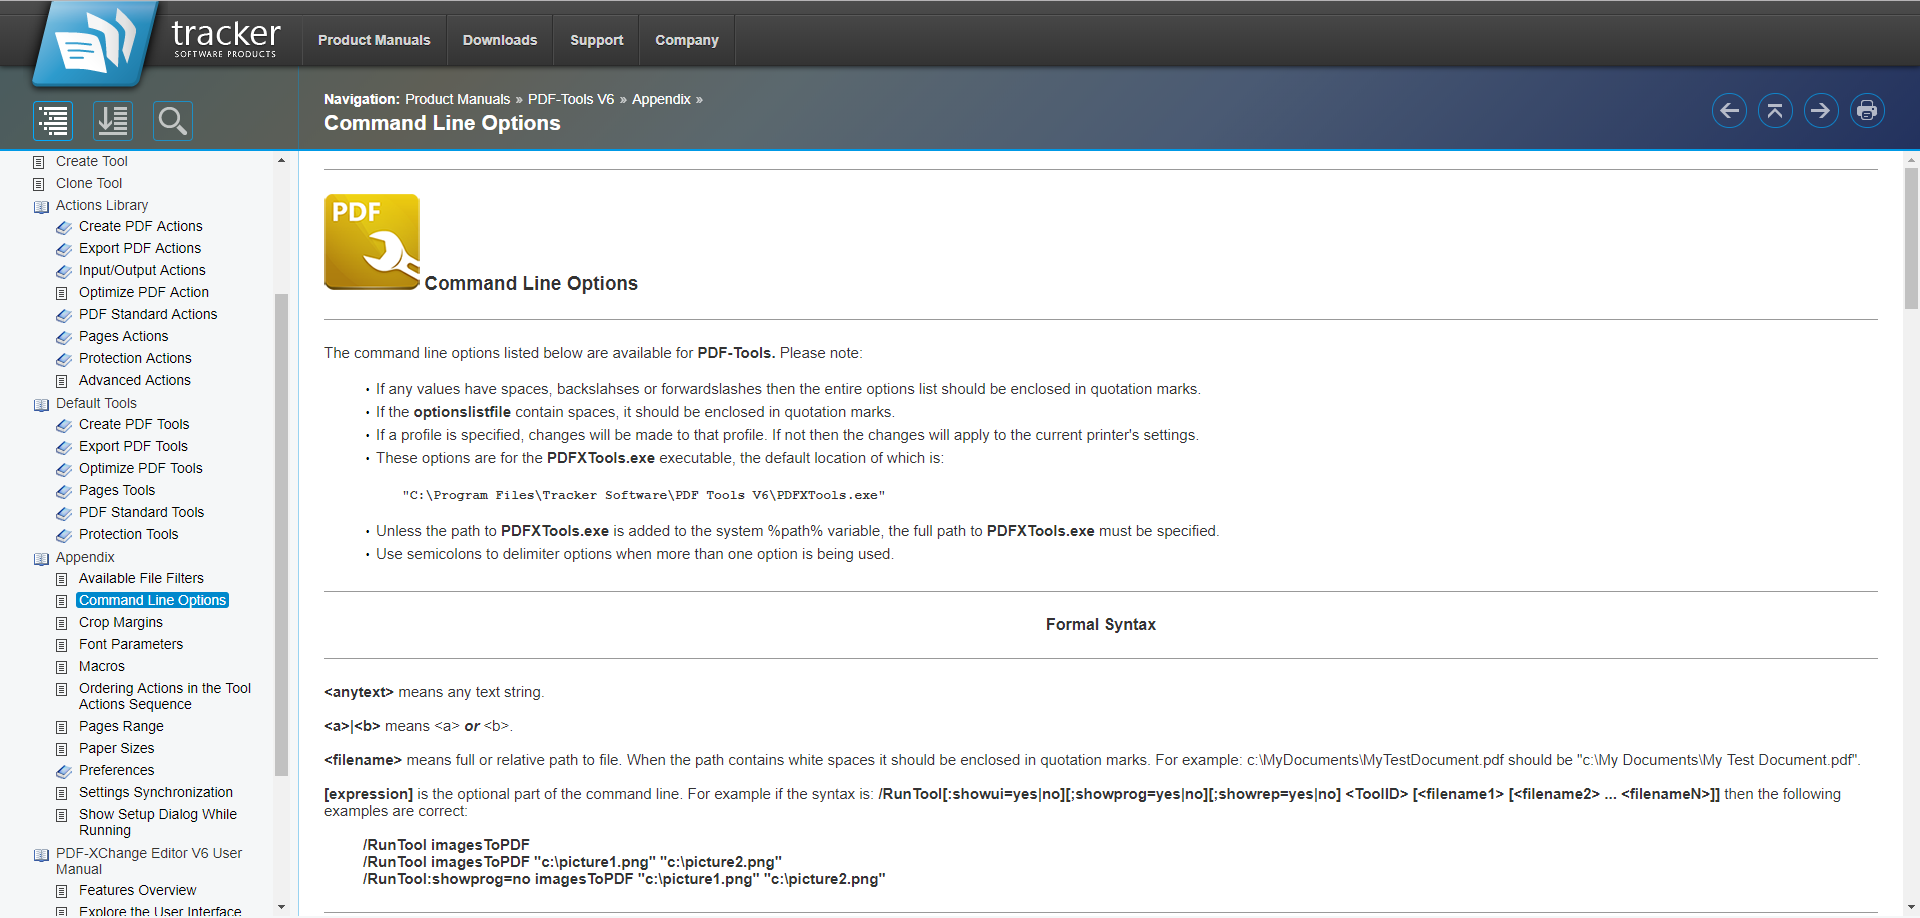Open the Company menu
The width and height of the screenshot is (1920, 918).
(x=687, y=40)
